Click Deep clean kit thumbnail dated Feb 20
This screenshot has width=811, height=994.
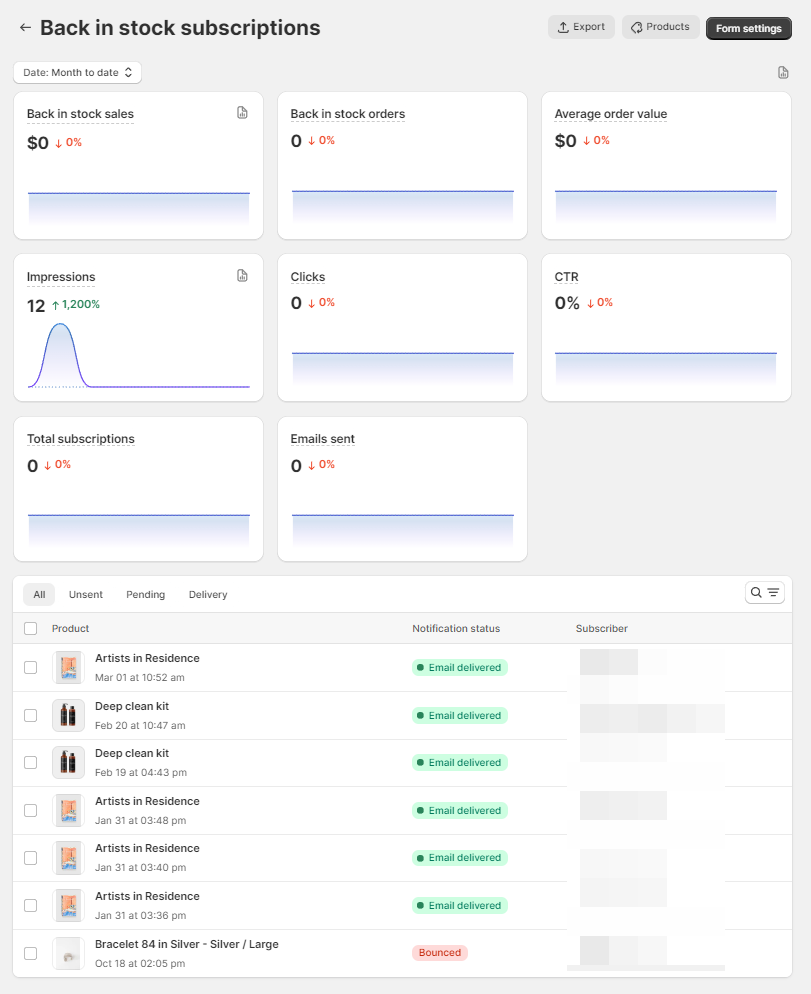click(x=68, y=715)
